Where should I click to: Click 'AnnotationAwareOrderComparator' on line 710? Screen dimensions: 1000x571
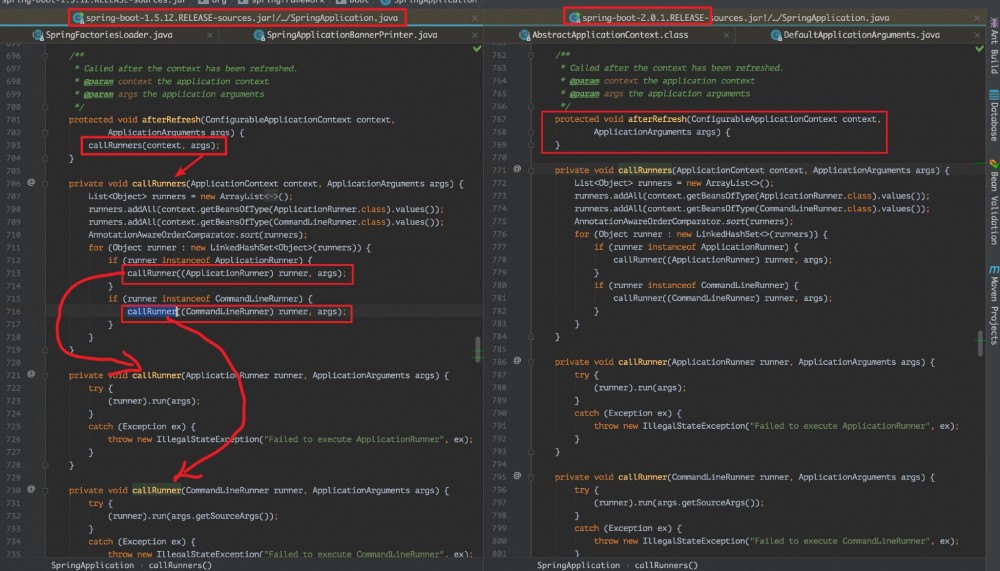tap(161, 235)
